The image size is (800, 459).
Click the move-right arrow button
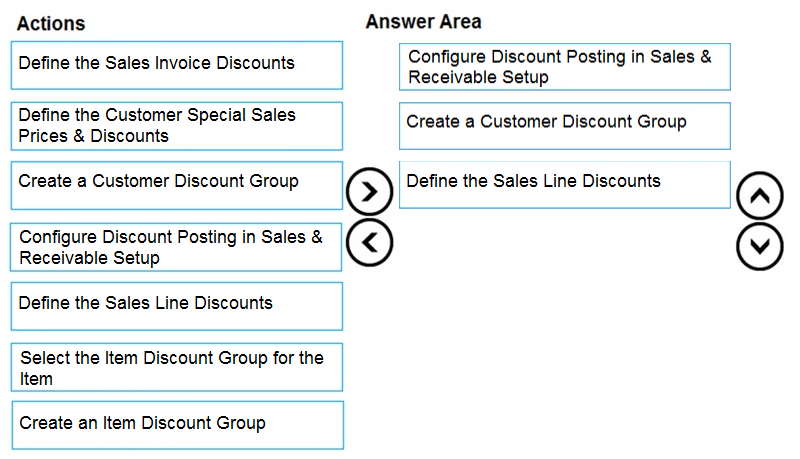[x=369, y=191]
